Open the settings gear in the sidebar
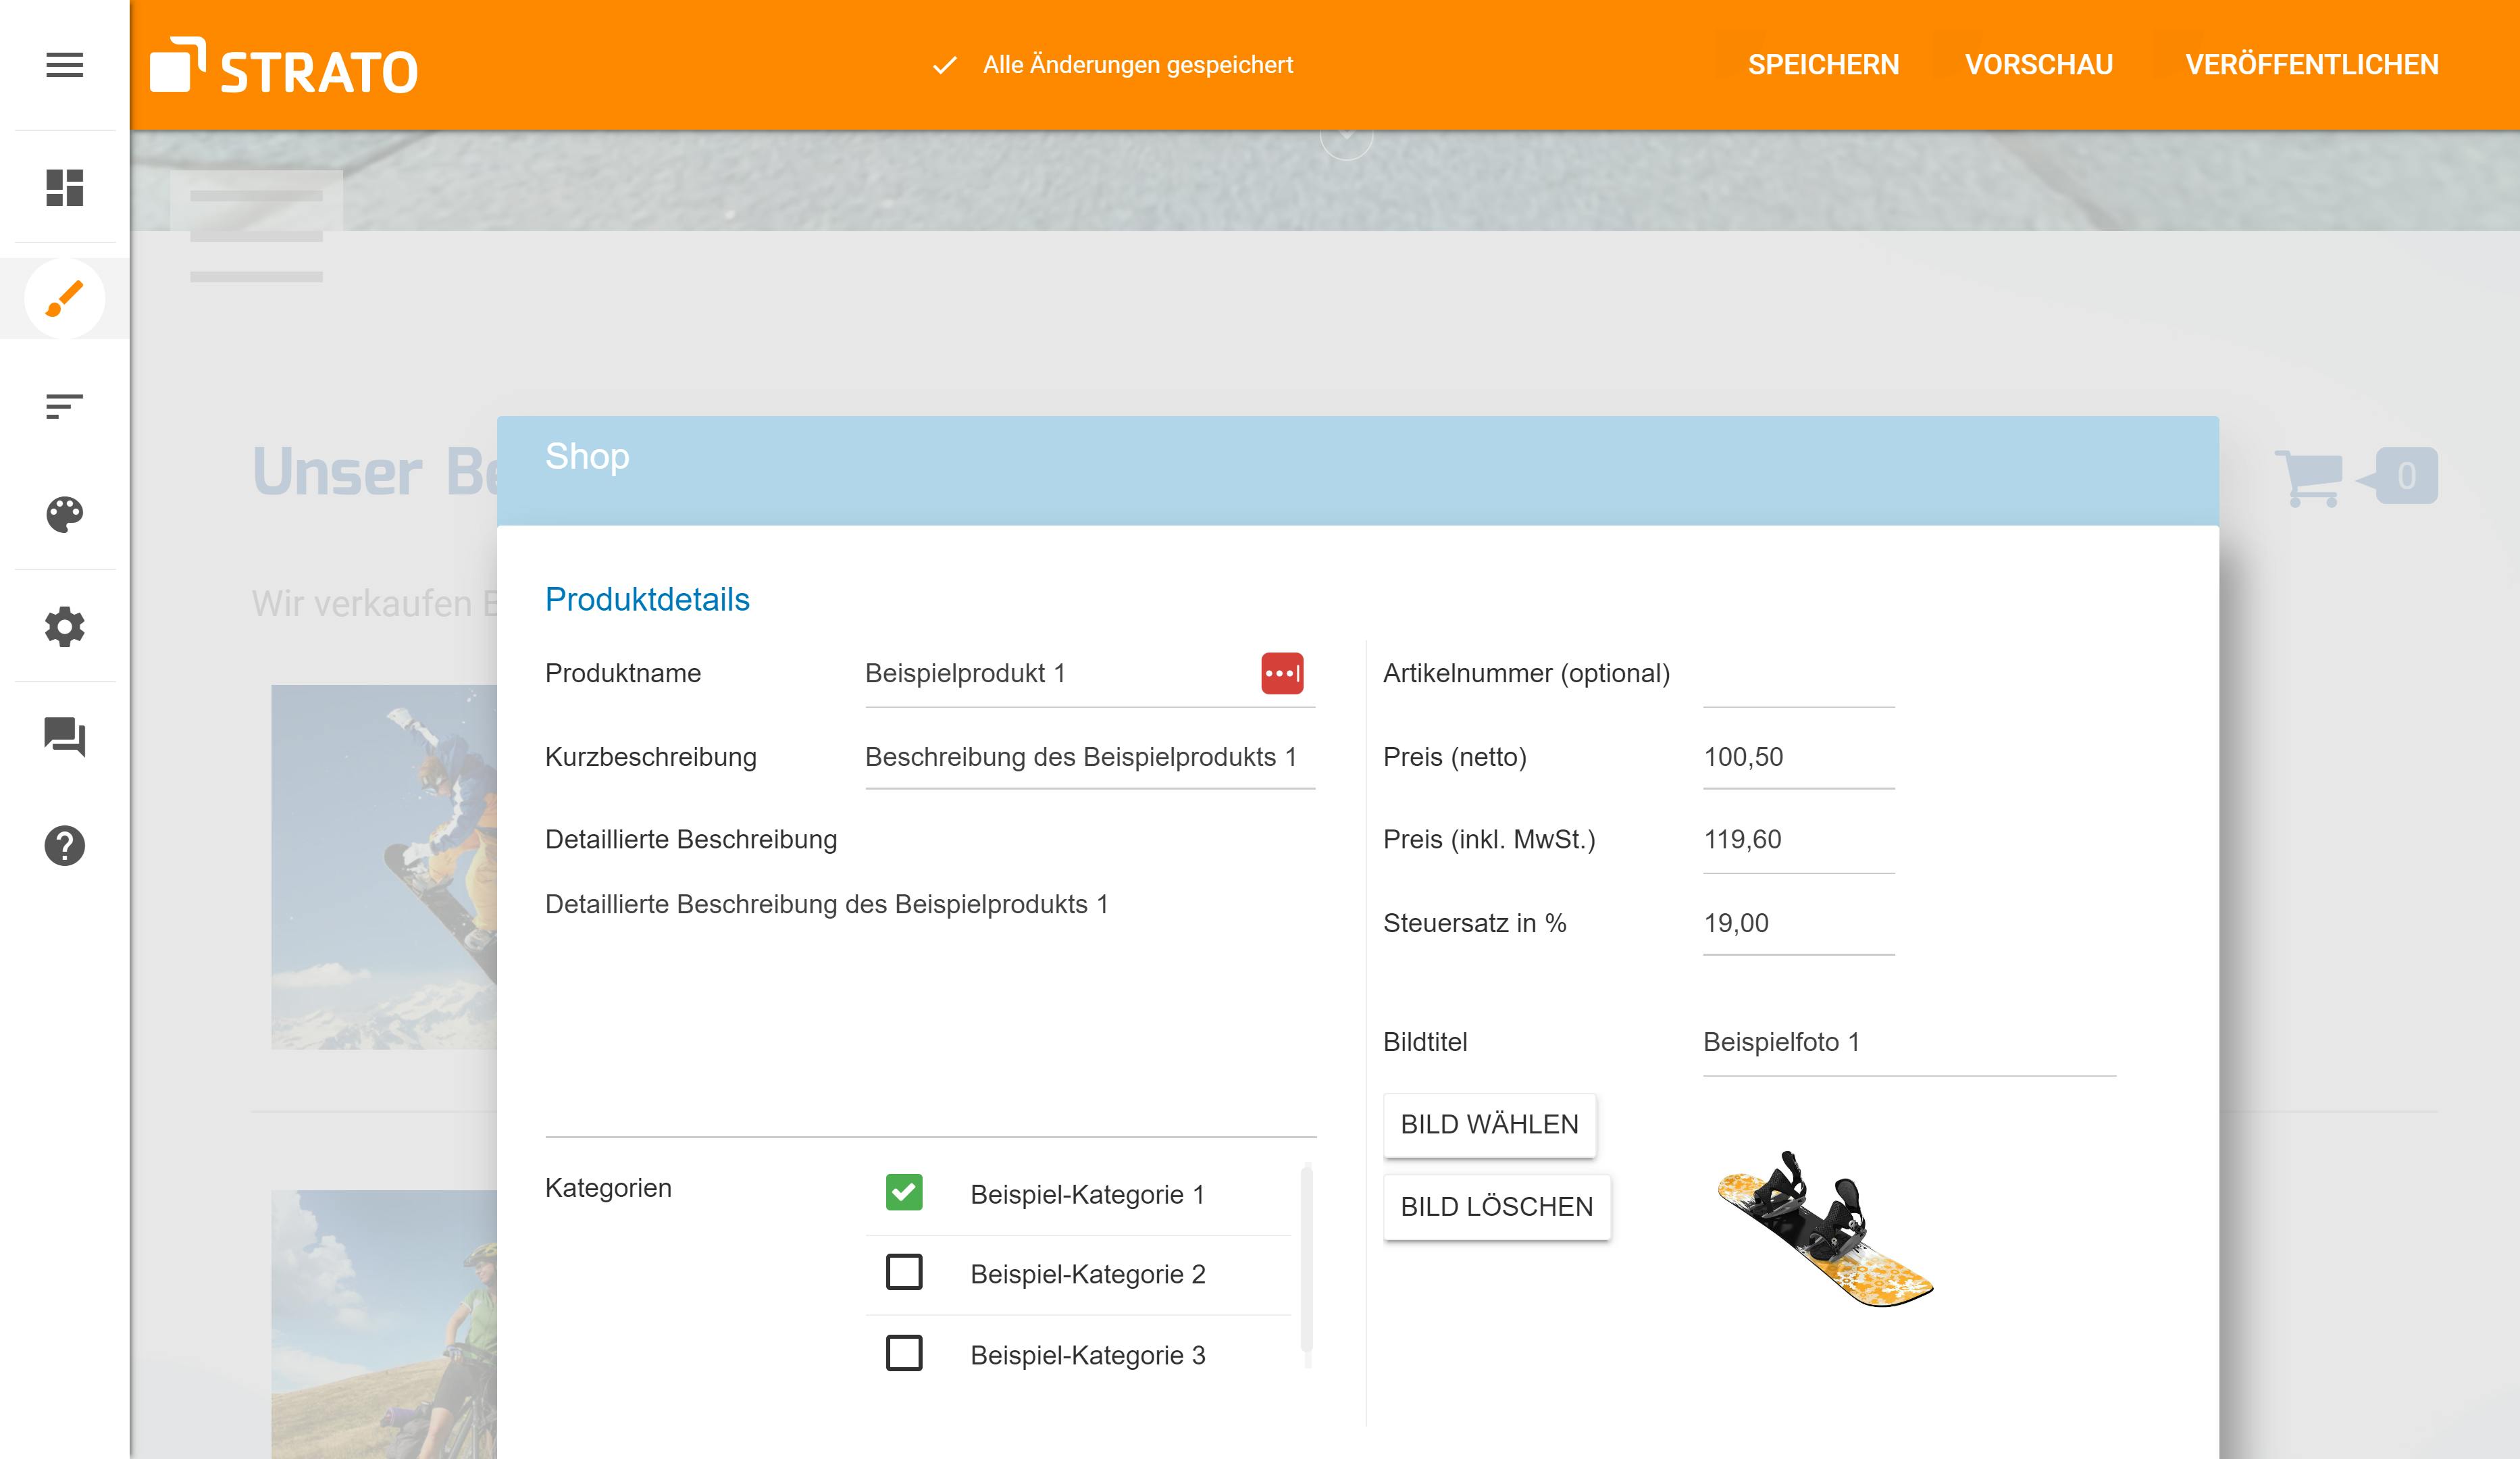The image size is (2520, 1459). [x=64, y=627]
